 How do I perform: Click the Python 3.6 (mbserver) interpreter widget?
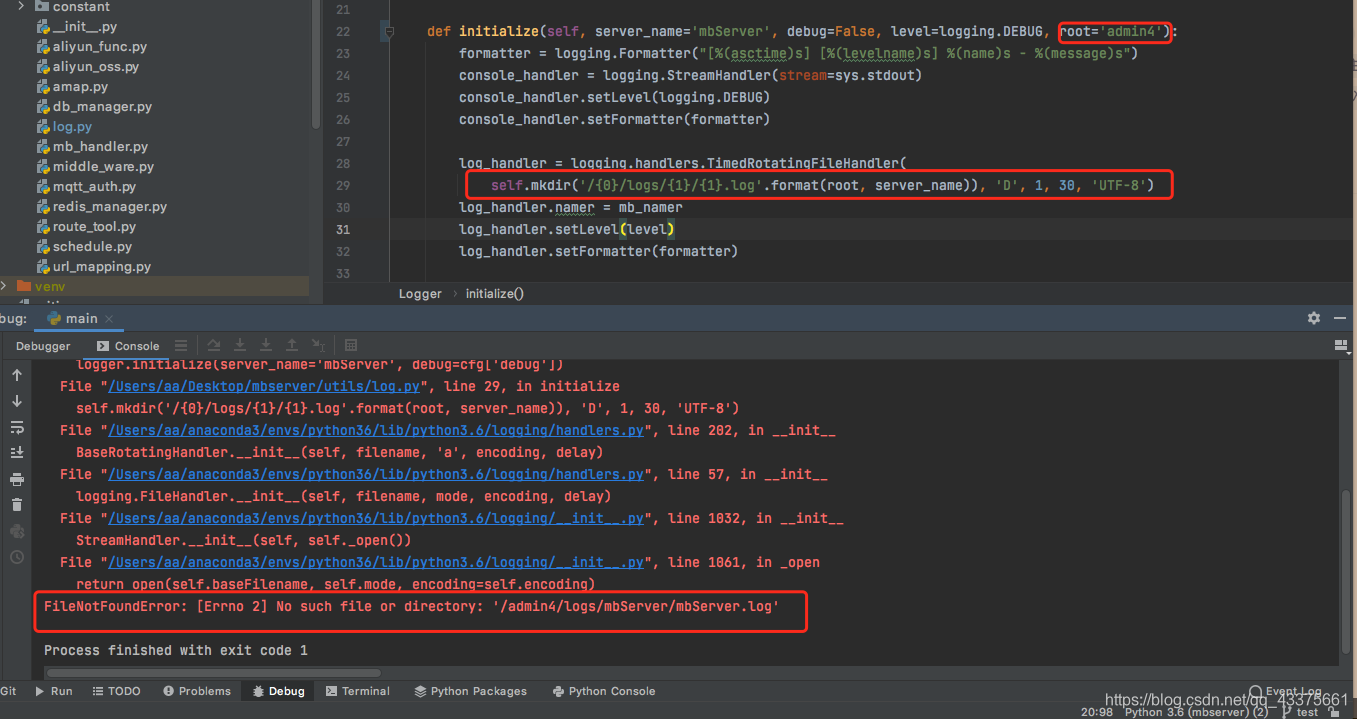(1196, 712)
